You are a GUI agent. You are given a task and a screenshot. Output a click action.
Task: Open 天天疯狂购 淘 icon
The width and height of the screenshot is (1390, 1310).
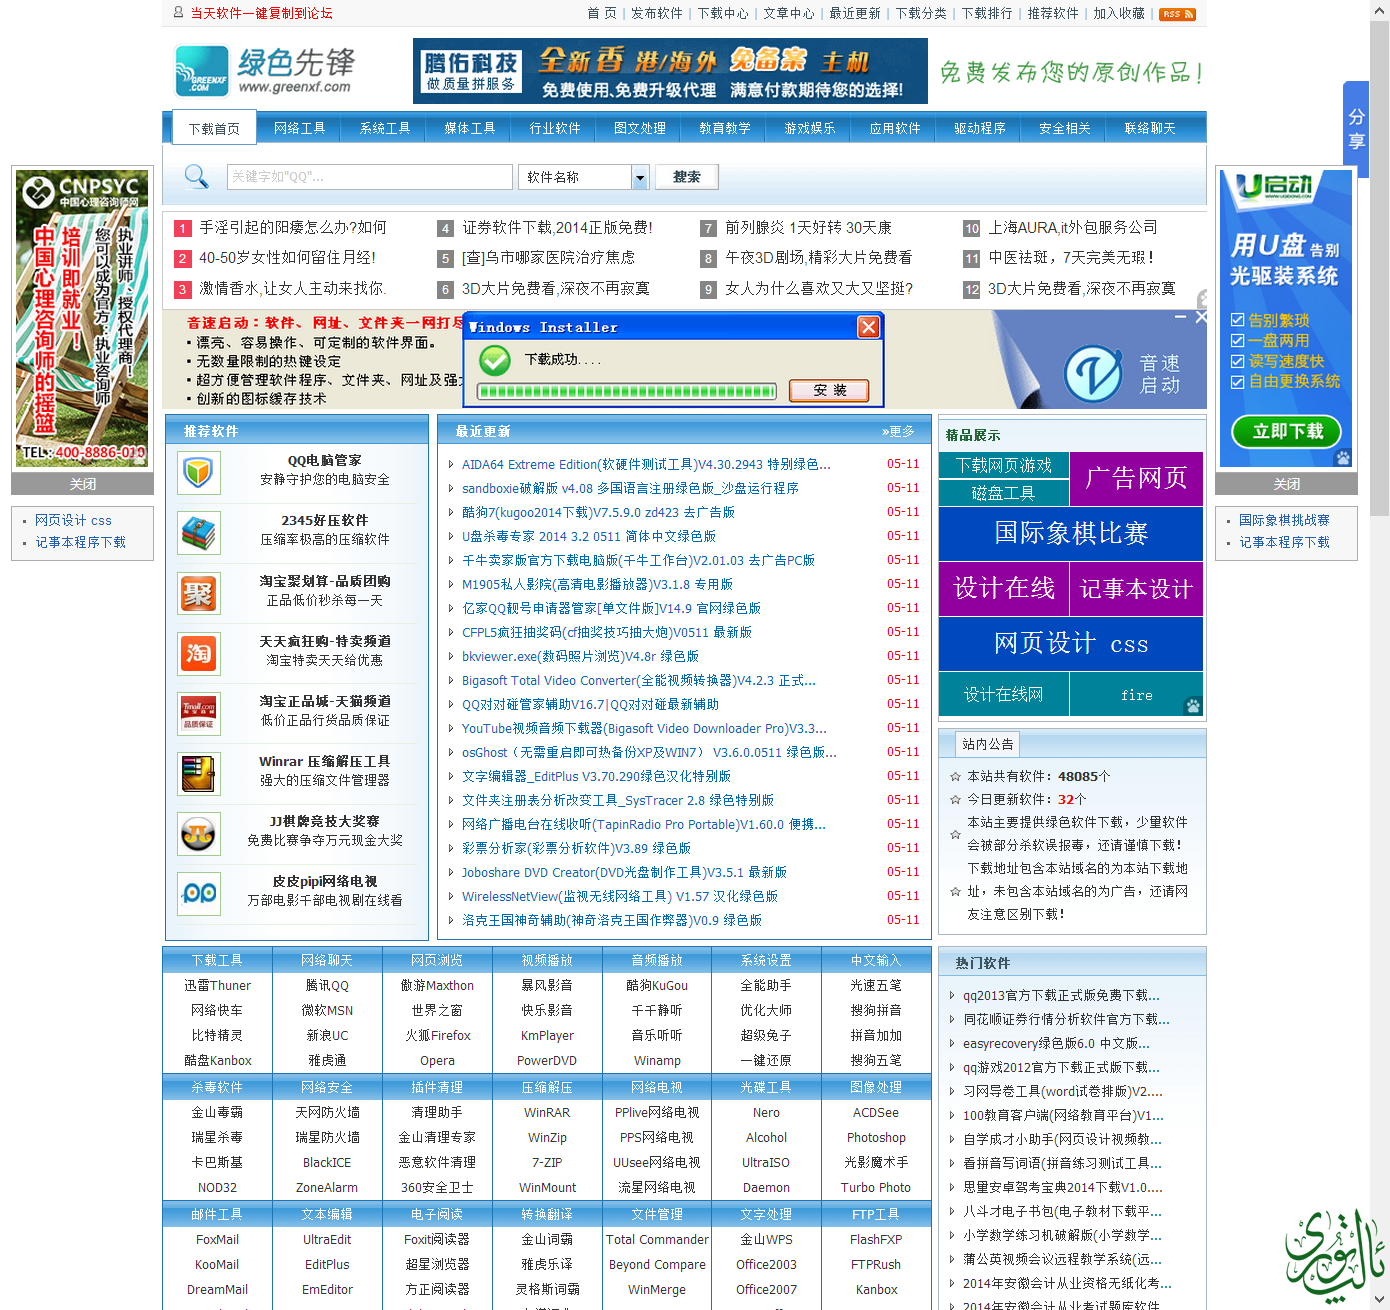pos(199,653)
